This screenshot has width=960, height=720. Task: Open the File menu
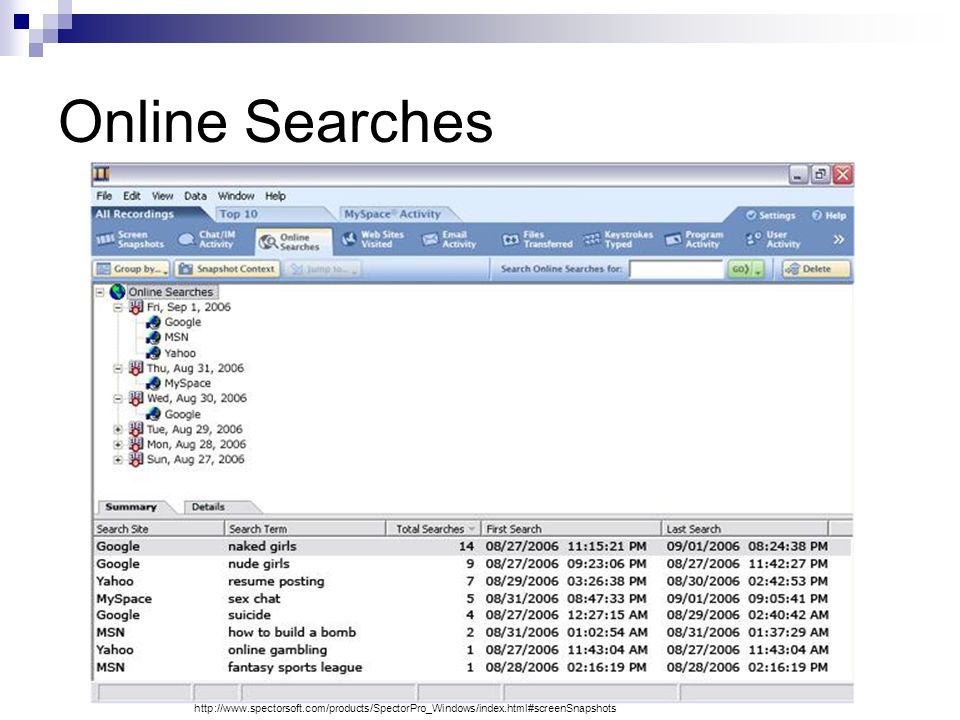click(x=104, y=196)
